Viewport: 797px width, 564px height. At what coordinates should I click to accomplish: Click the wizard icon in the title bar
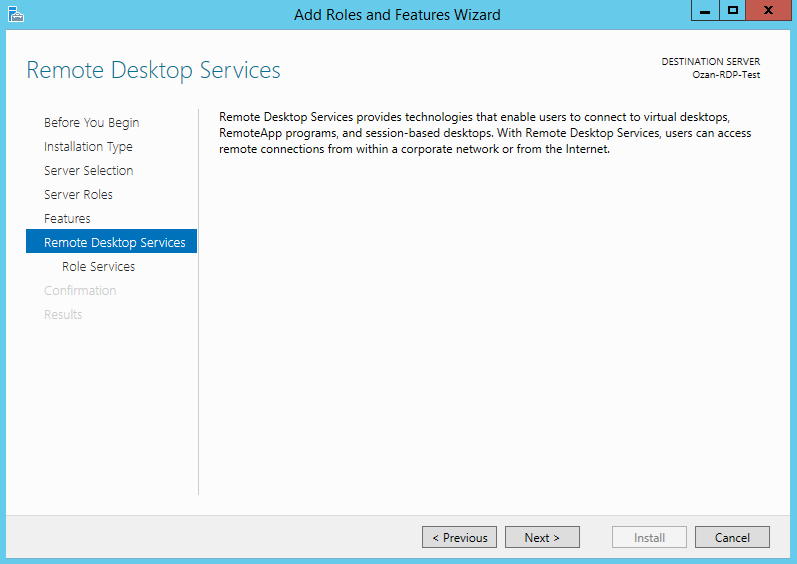pos(15,13)
